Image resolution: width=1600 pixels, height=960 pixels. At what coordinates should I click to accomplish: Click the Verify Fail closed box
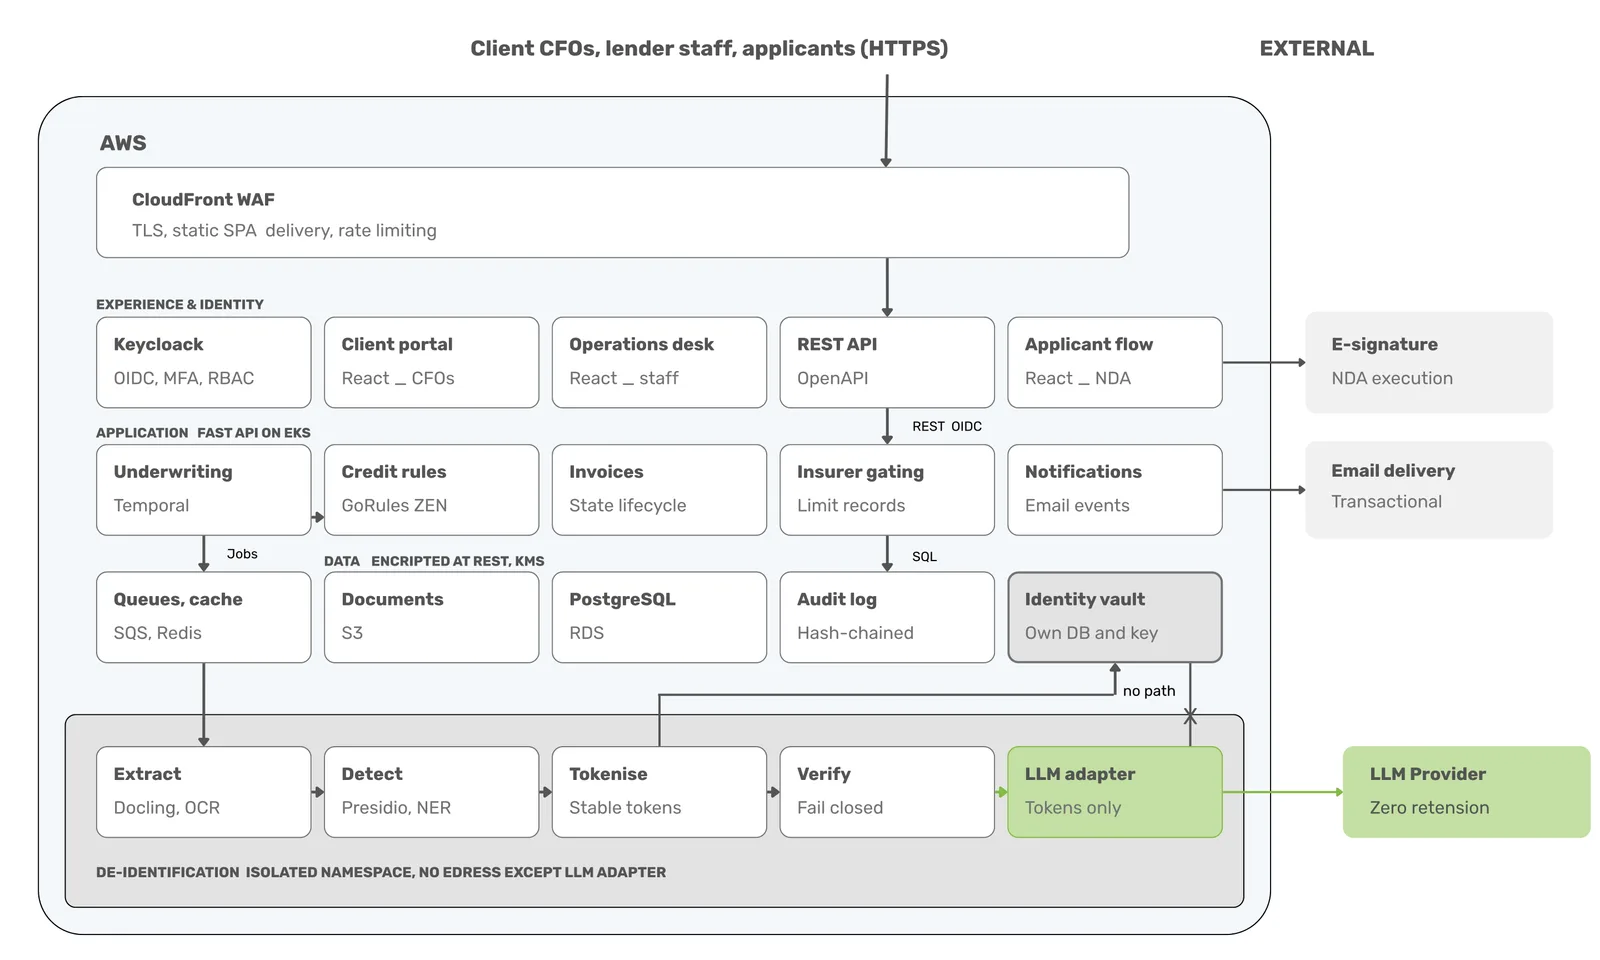point(887,792)
